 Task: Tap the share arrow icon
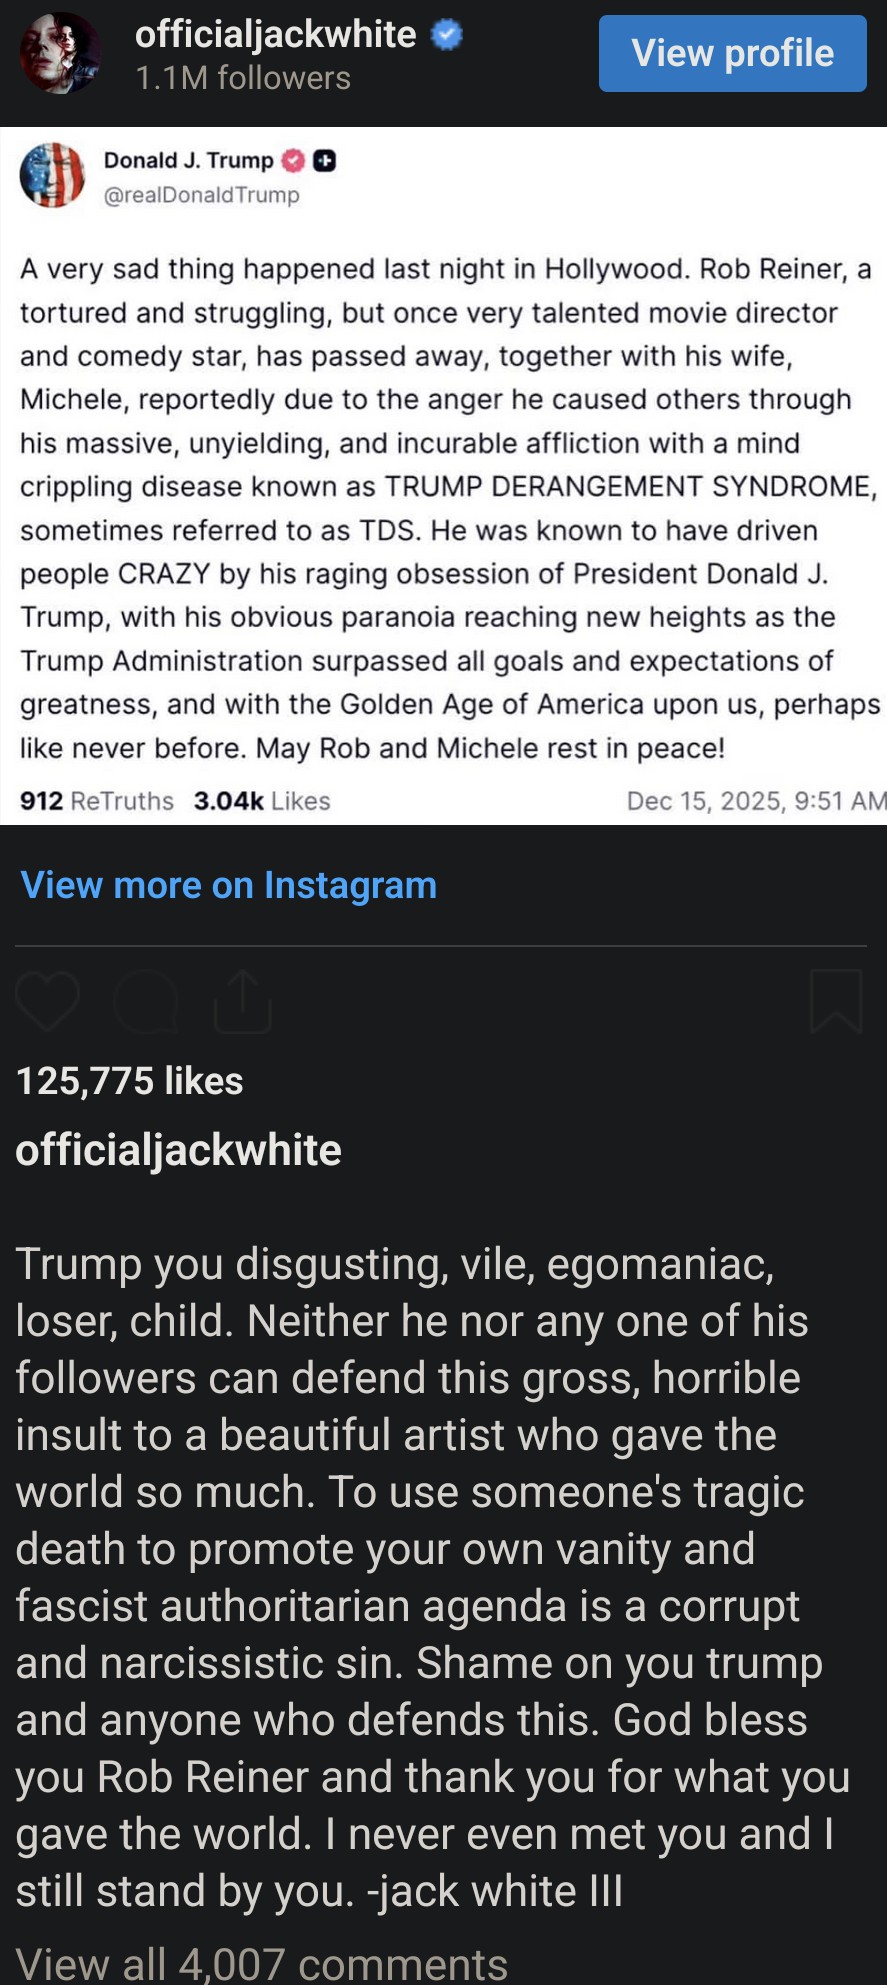point(243,1001)
